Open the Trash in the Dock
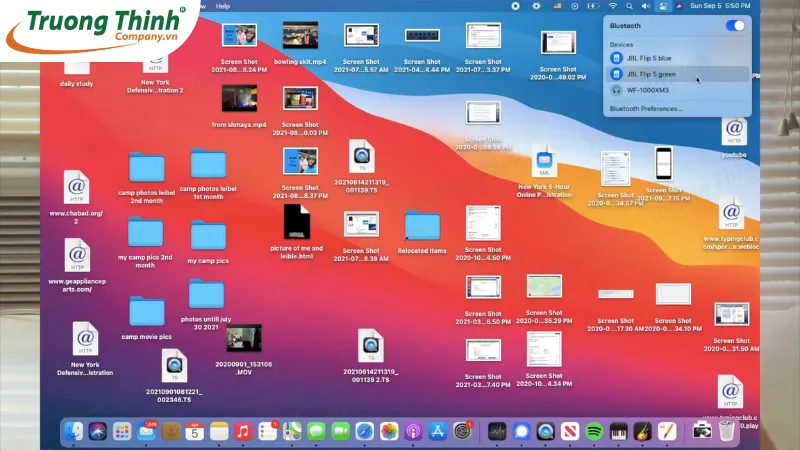This screenshot has height=450, width=800. coord(727,431)
